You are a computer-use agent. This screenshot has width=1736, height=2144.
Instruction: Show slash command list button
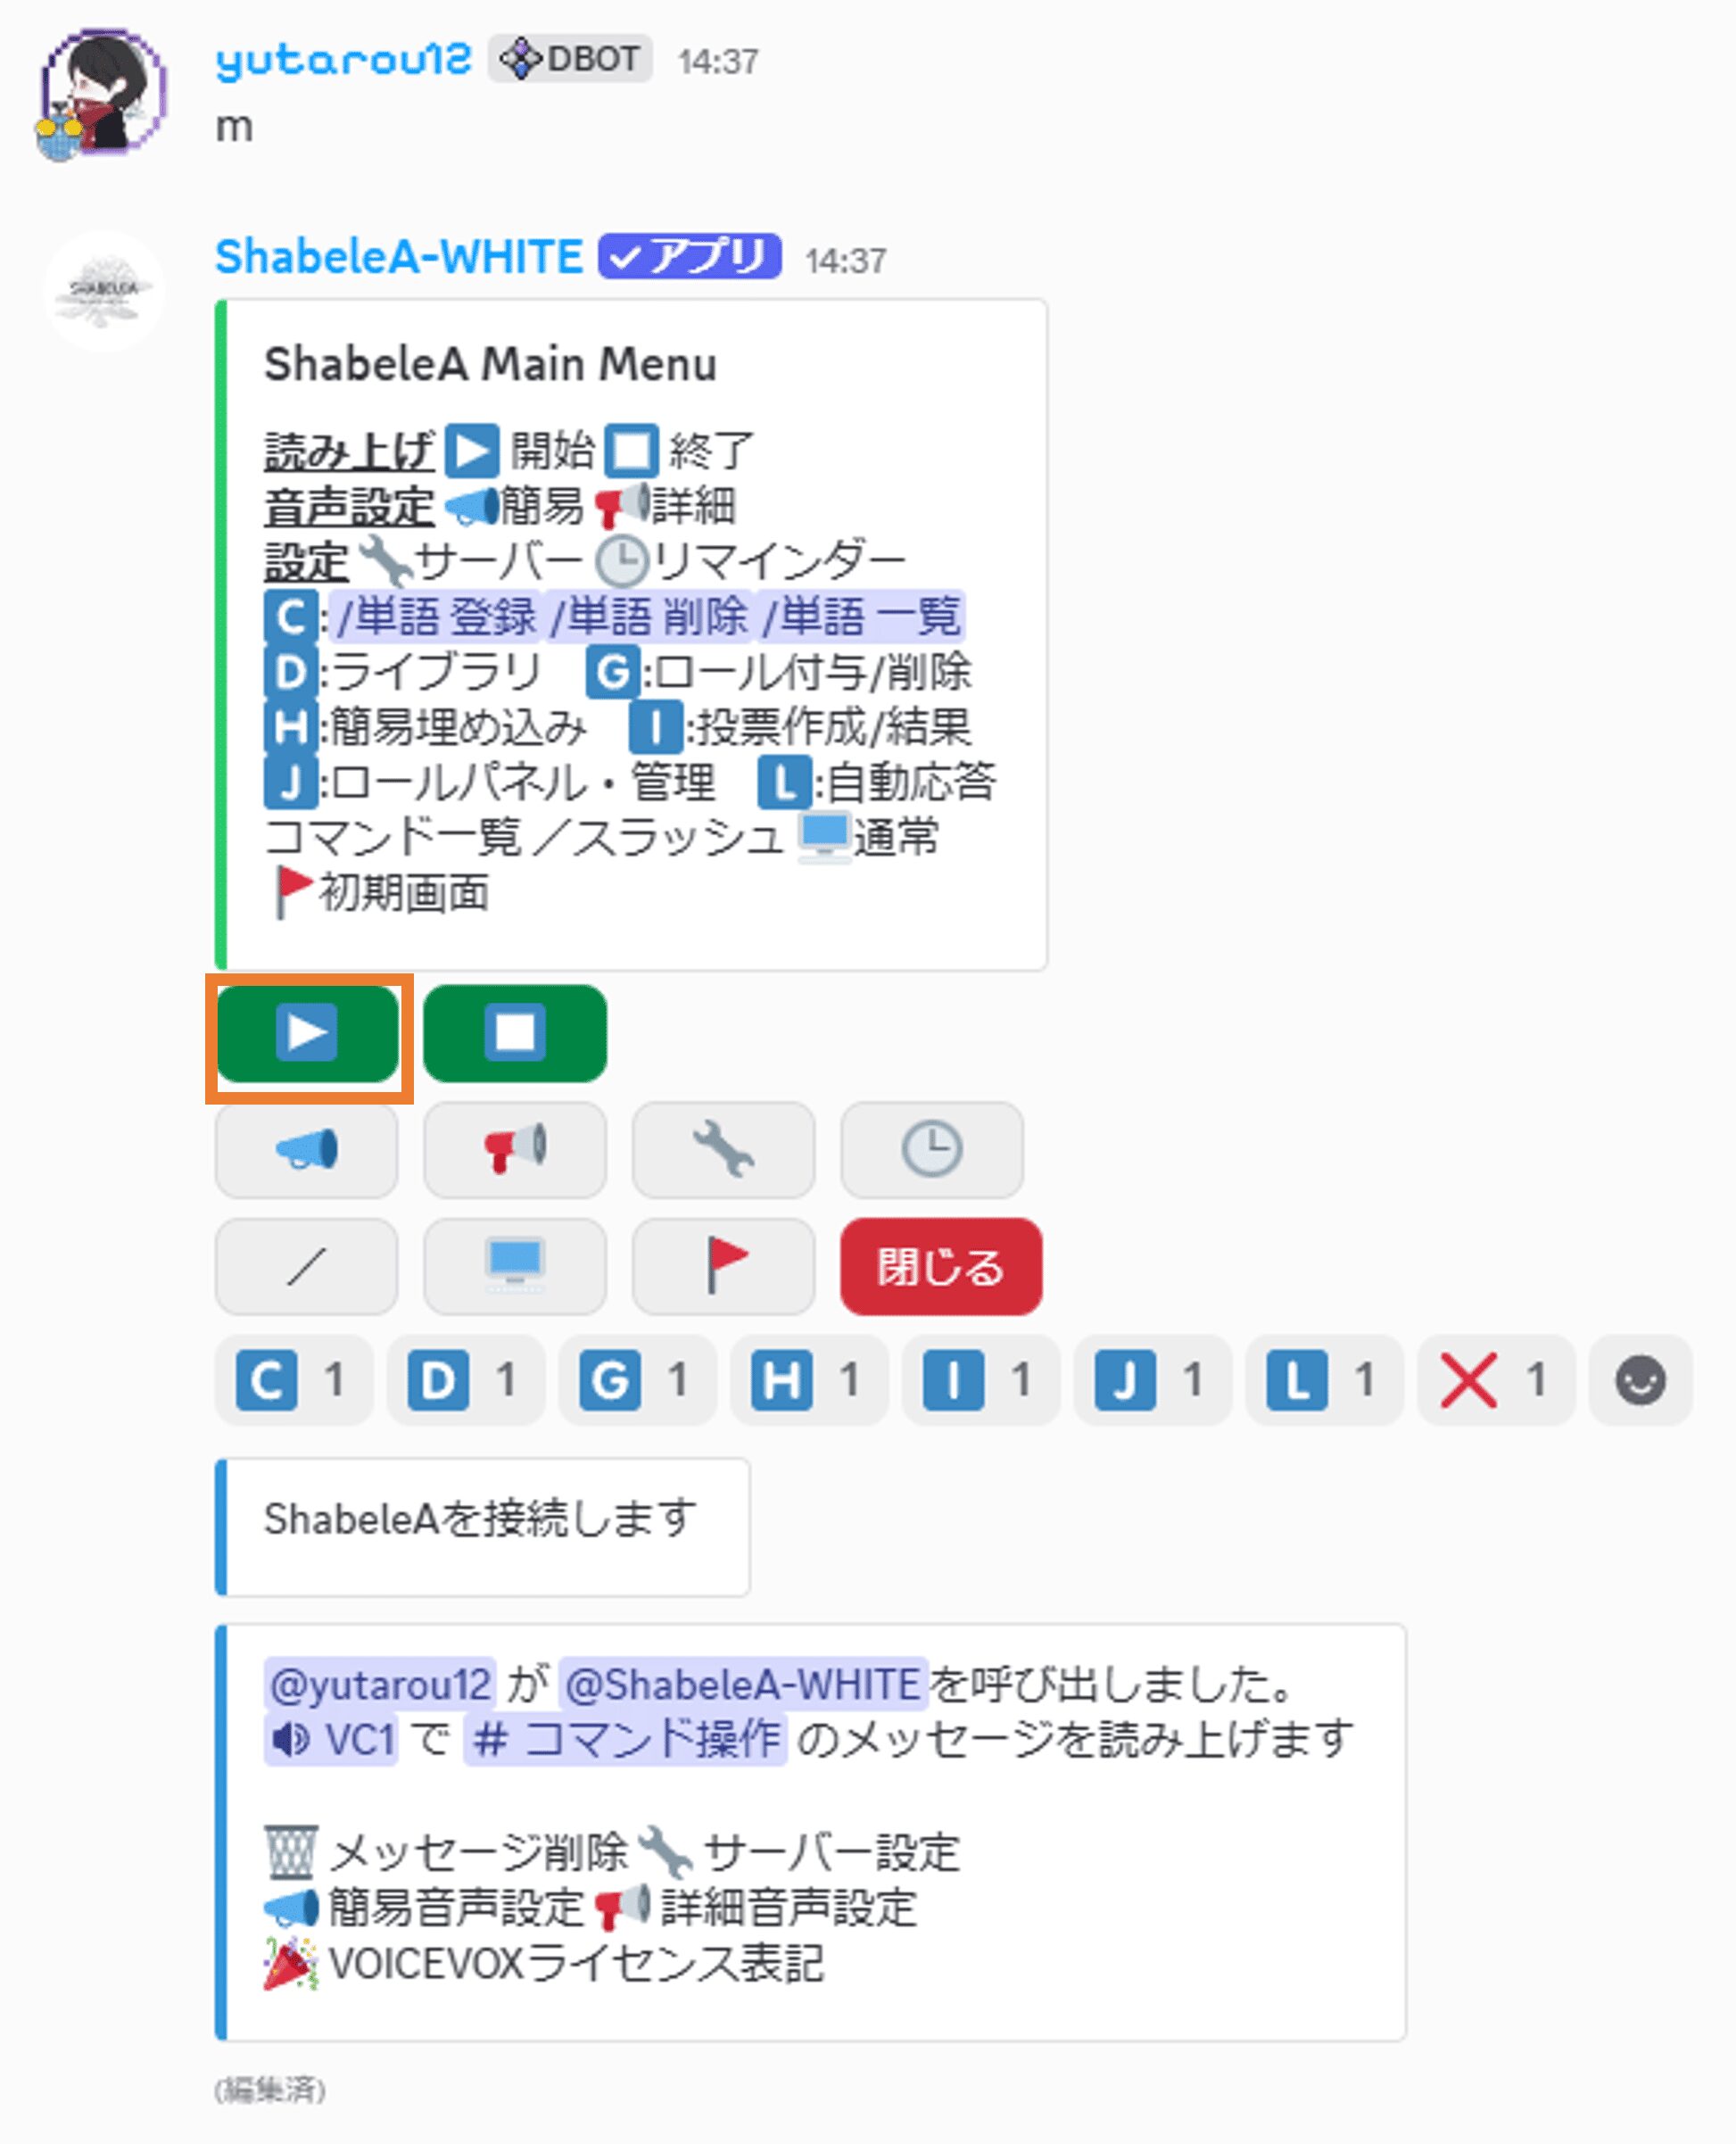(x=307, y=1266)
